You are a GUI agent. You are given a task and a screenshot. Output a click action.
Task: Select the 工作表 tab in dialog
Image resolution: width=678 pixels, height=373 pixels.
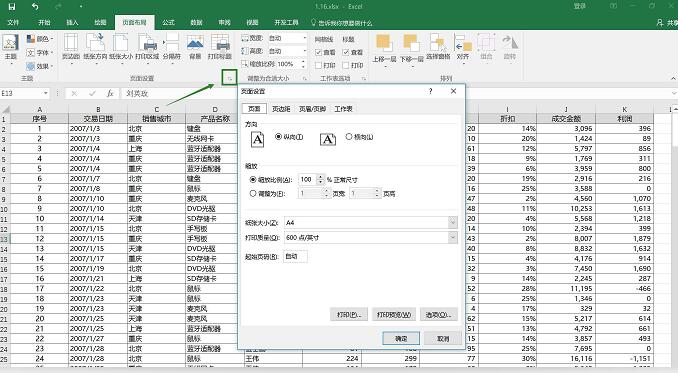tap(343, 109)
